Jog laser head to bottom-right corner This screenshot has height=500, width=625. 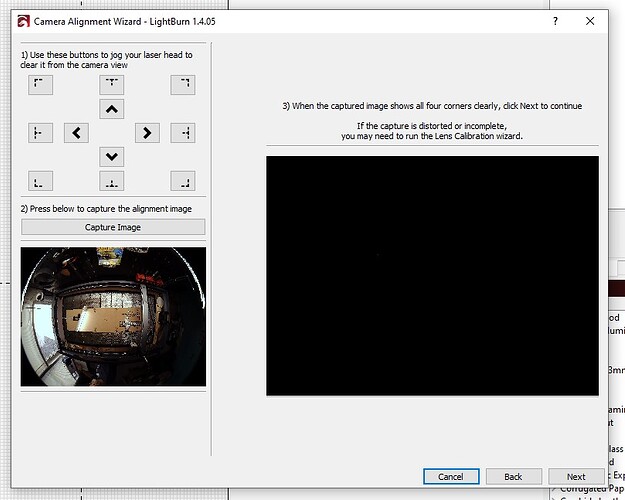coord(183,181)
